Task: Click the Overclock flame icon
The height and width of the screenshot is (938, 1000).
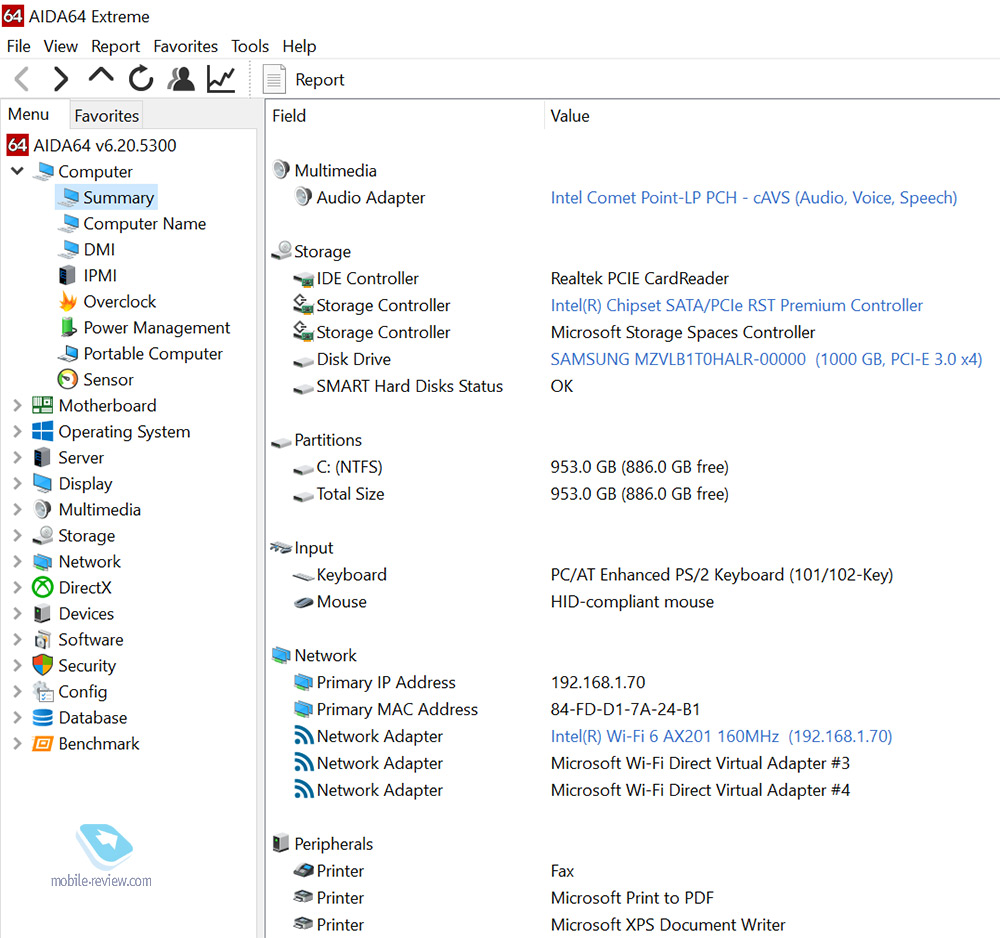Action: pos(68,302)
